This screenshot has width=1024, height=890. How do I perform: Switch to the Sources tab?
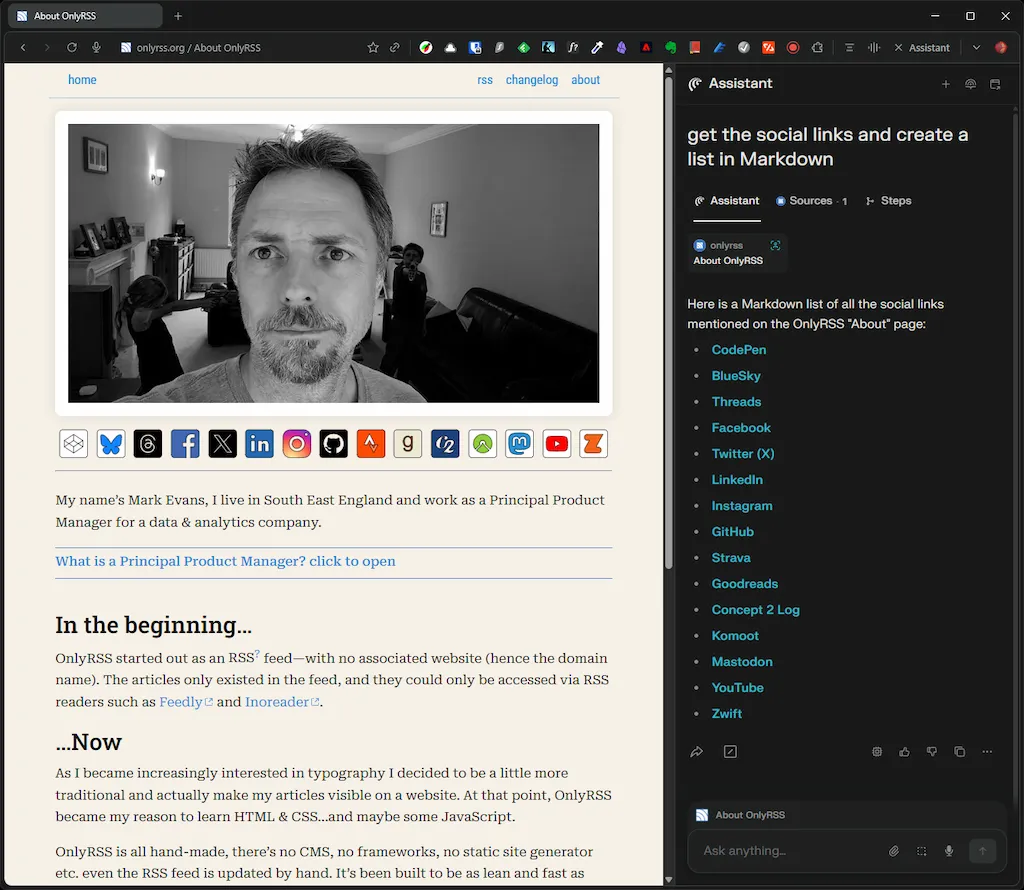click(810, 200)
